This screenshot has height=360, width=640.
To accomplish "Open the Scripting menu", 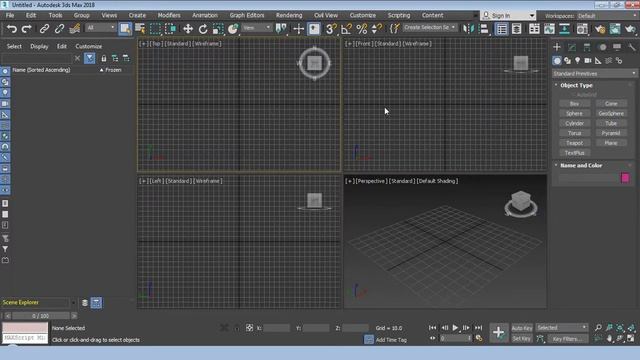I will pyautogui.click(x=399, y=15).
